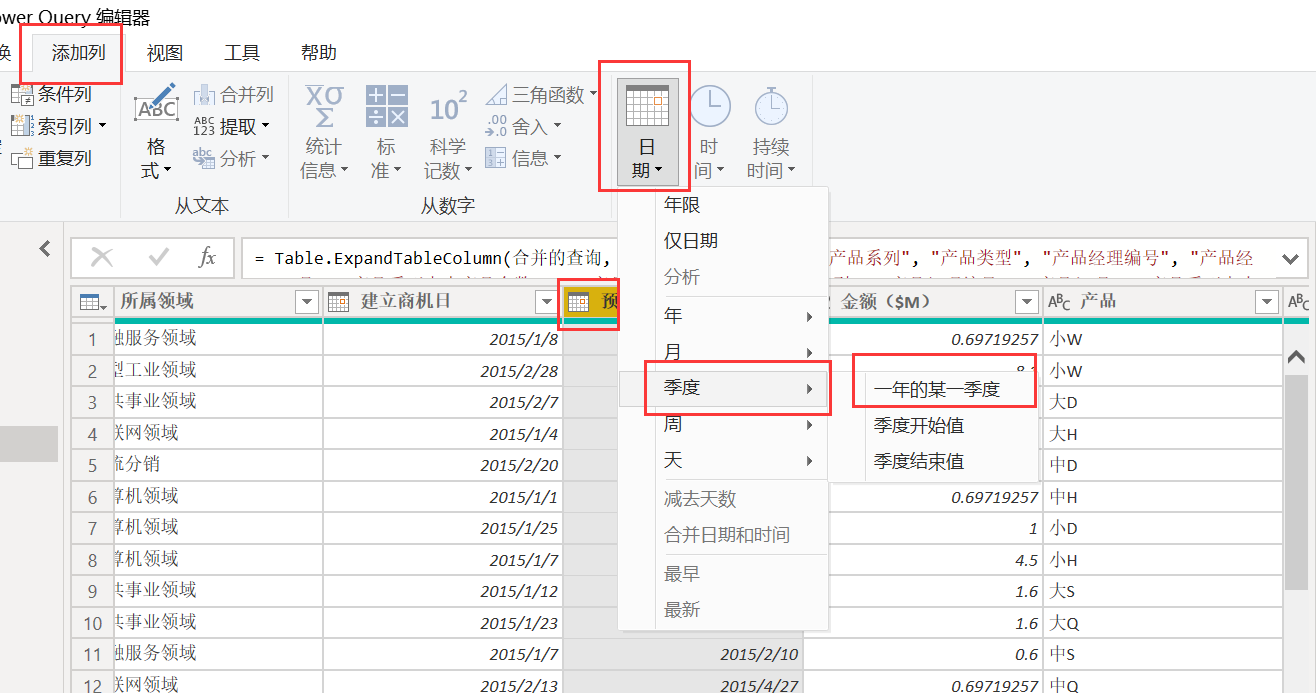
Task: Click cell 2015/2/20 in row 5
Action: coord(443,466)
